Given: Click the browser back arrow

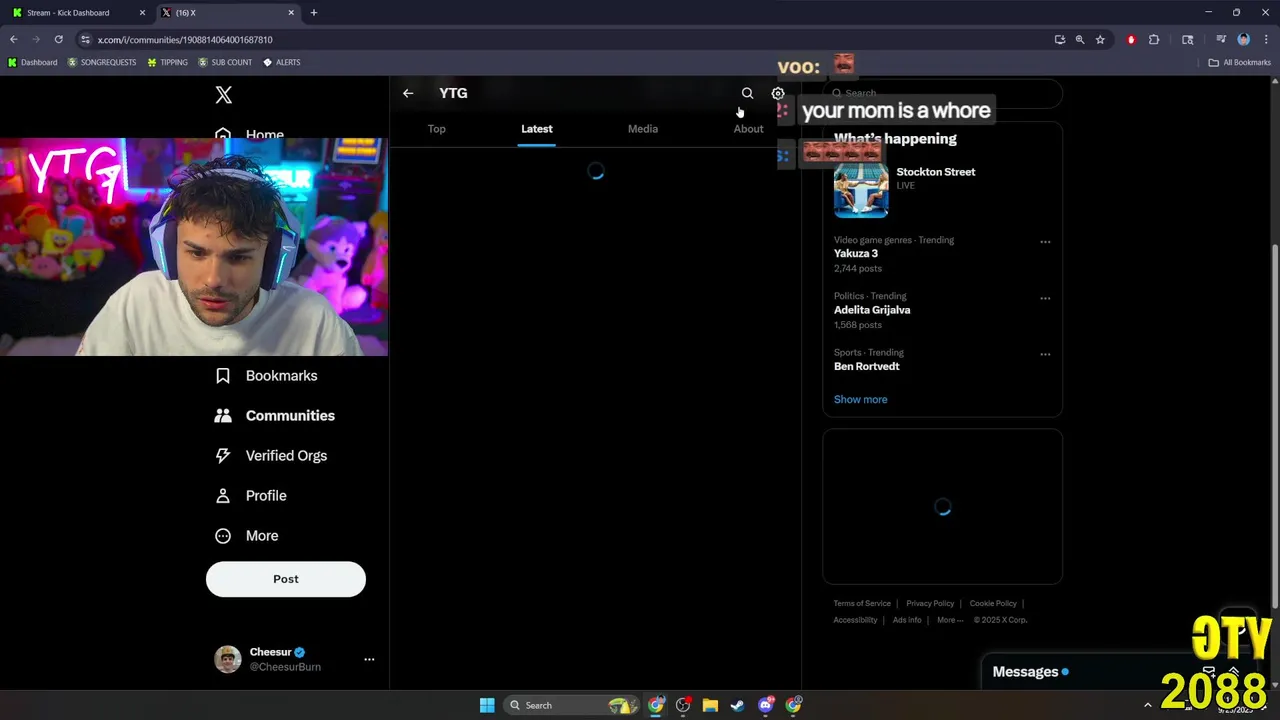Looking at the screenshot, I should 14,40.
